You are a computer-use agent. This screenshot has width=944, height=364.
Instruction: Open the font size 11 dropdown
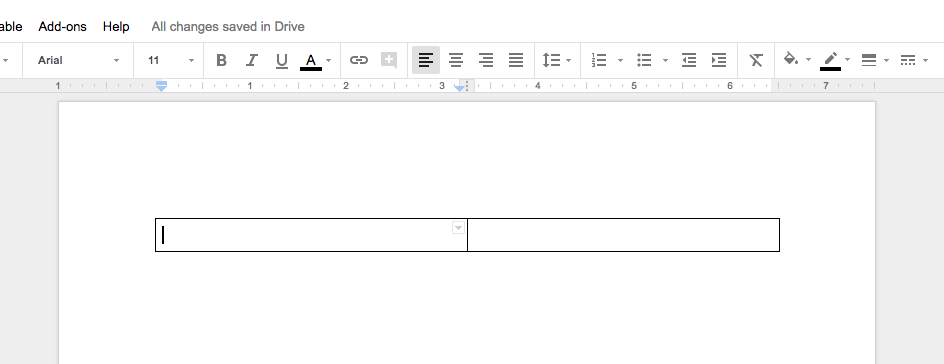tap(171, 60)
